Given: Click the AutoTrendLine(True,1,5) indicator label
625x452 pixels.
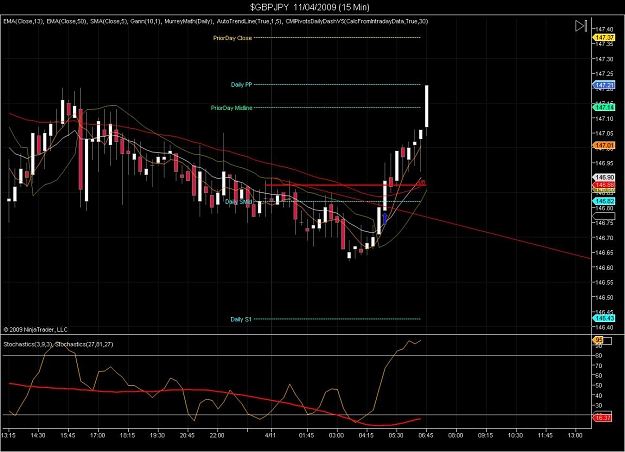Looking at the screenshot, I should [249, 21].
